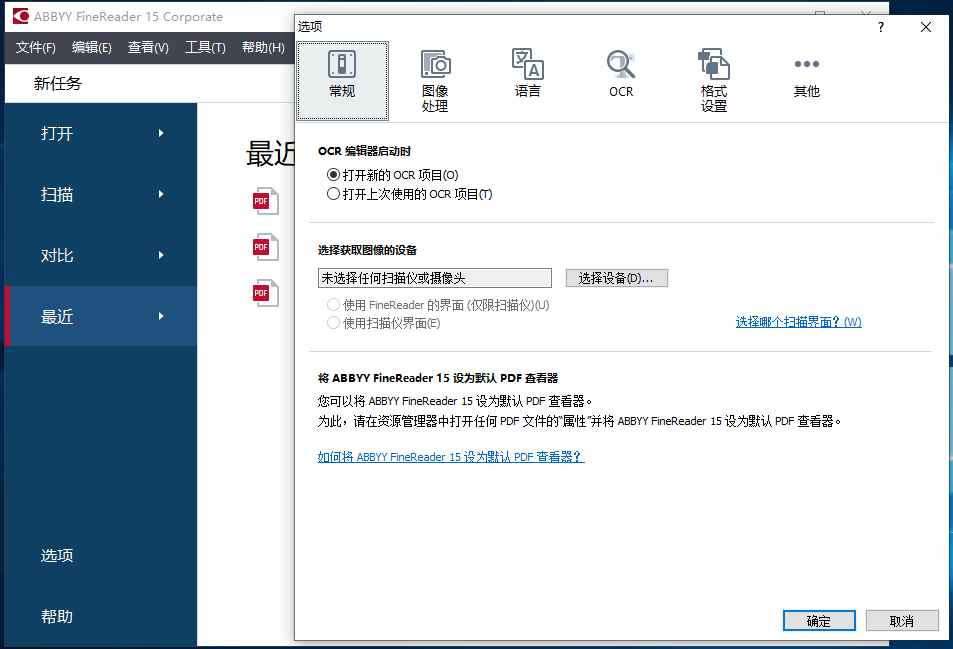Open the 语言 settings panel
Viewport: 953px width, 649px height.
(x=527, y=70)
